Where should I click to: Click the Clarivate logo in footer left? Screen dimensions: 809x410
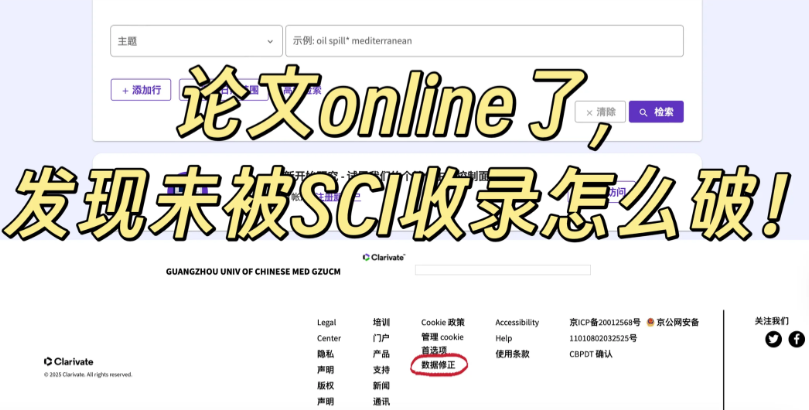(x=69, y=362)
